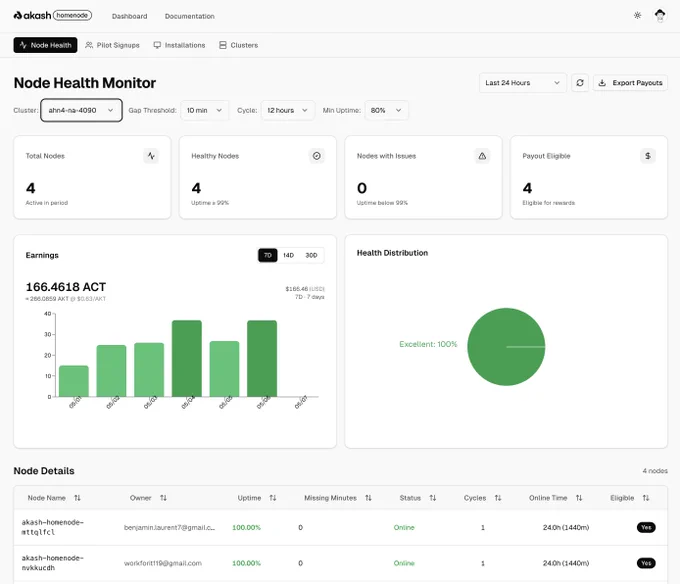Sort the table by Cycles
680x584 pixels.
click(x=482, y=498)
